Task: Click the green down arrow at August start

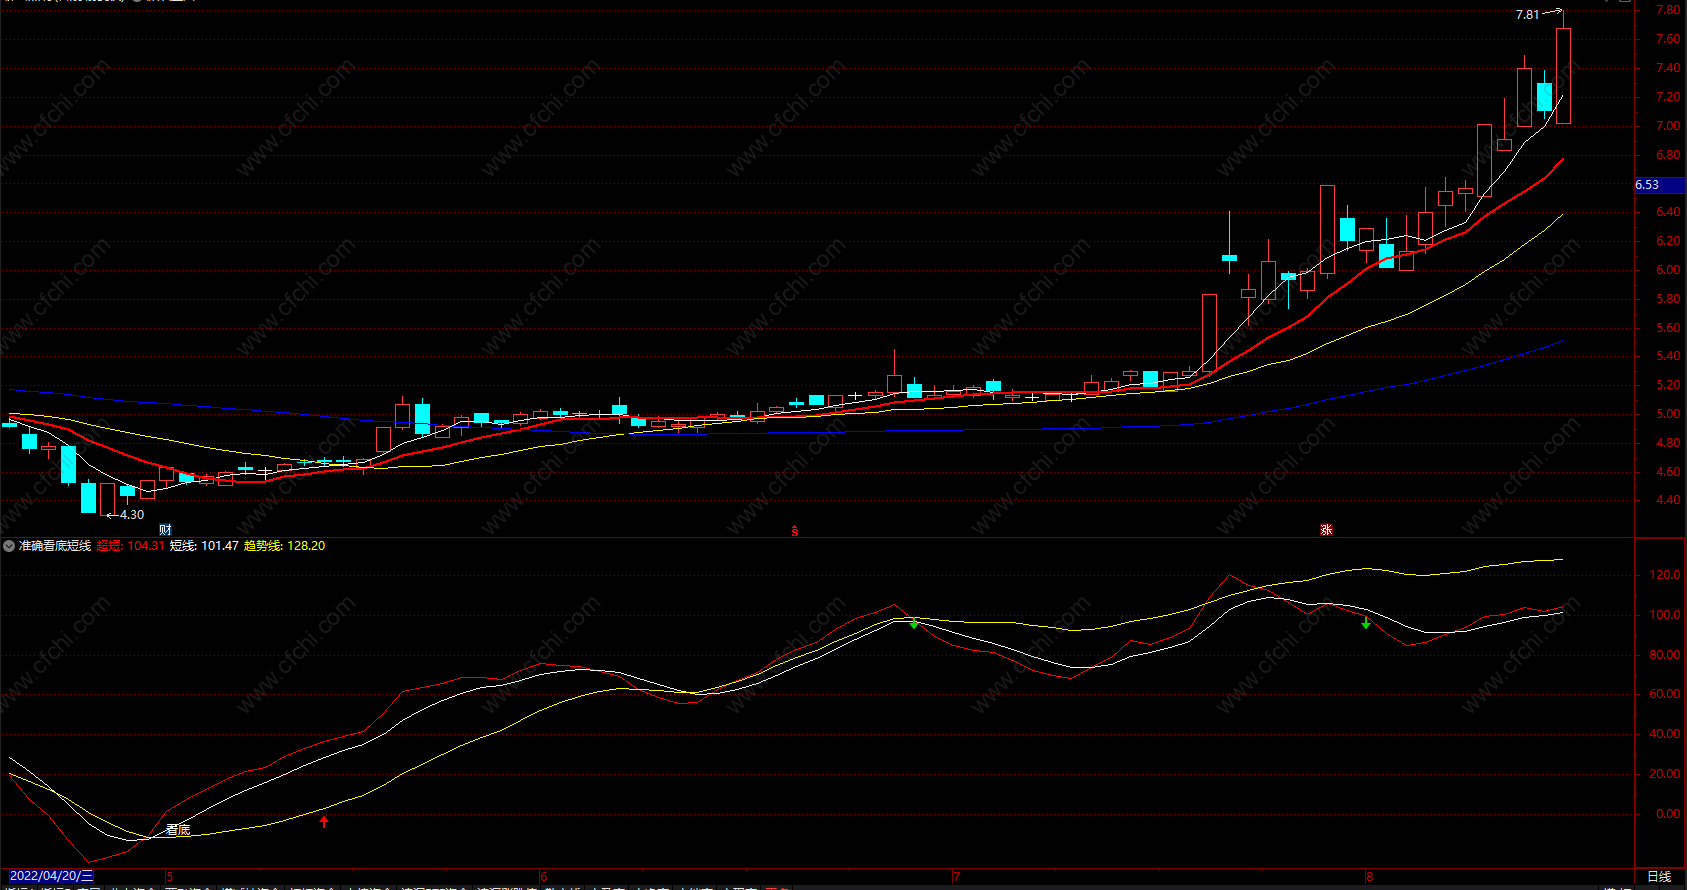Action: [x=1366, y=623]
